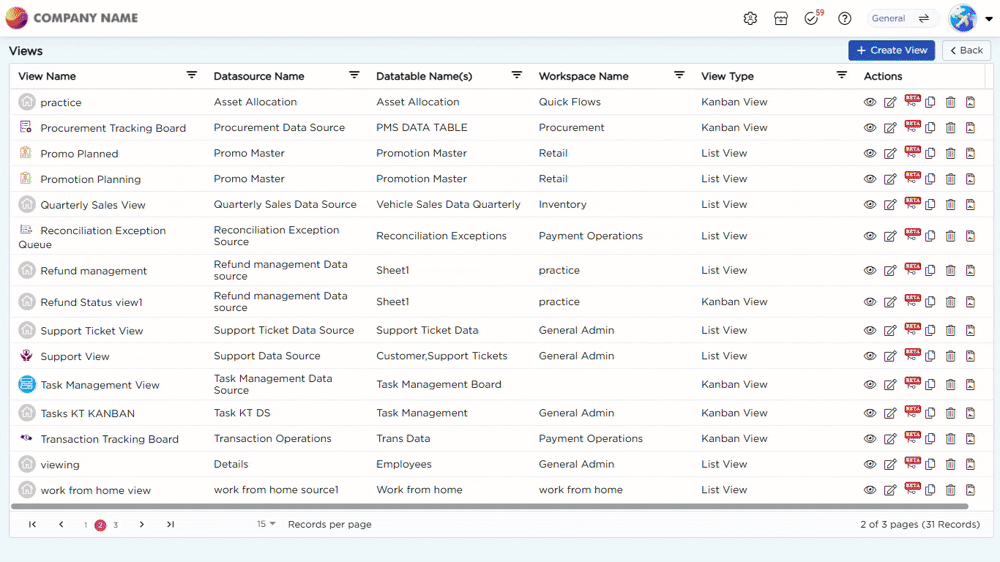Copy the Reconciliation Exception Queue view

[x=930, y=236]
